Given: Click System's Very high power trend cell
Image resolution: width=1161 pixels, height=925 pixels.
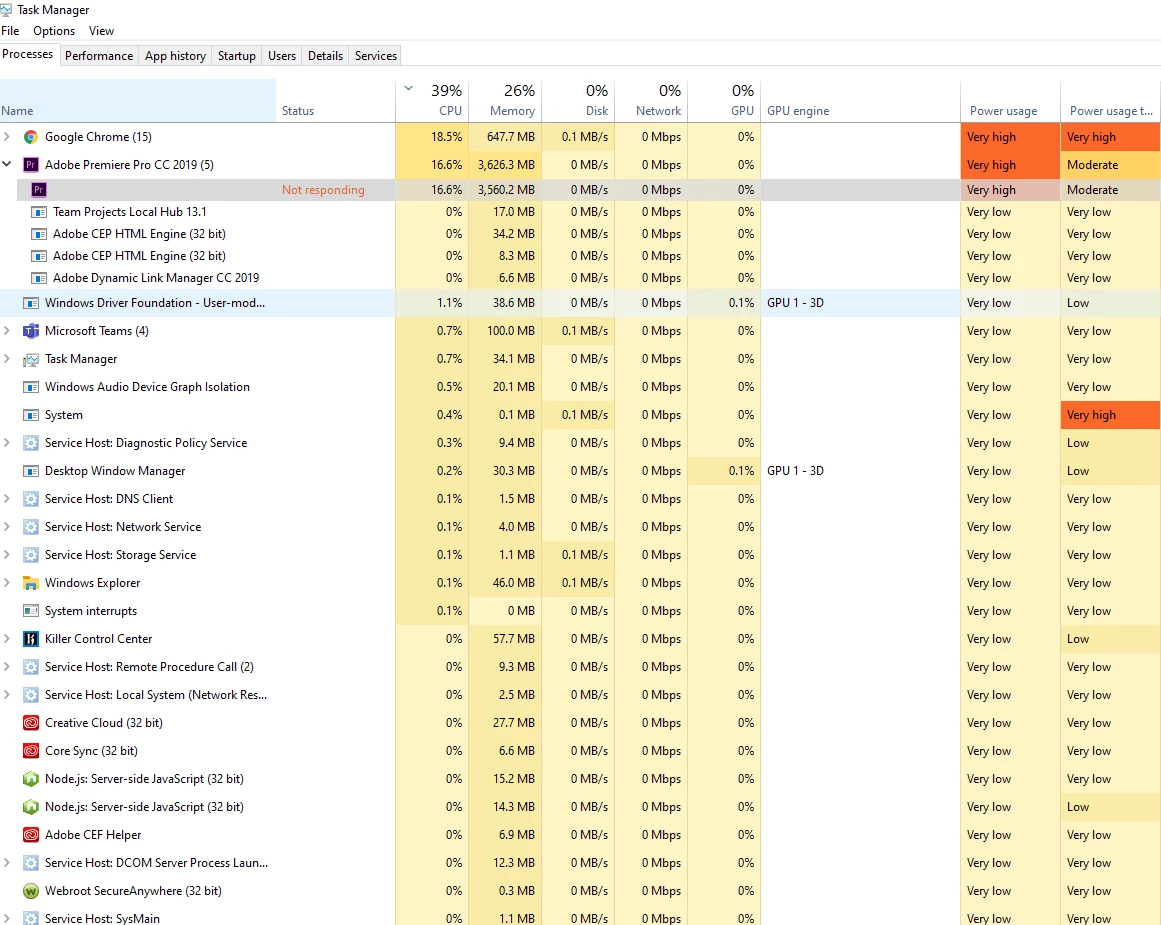Looking at the screenshot, I should (1111, 415).
